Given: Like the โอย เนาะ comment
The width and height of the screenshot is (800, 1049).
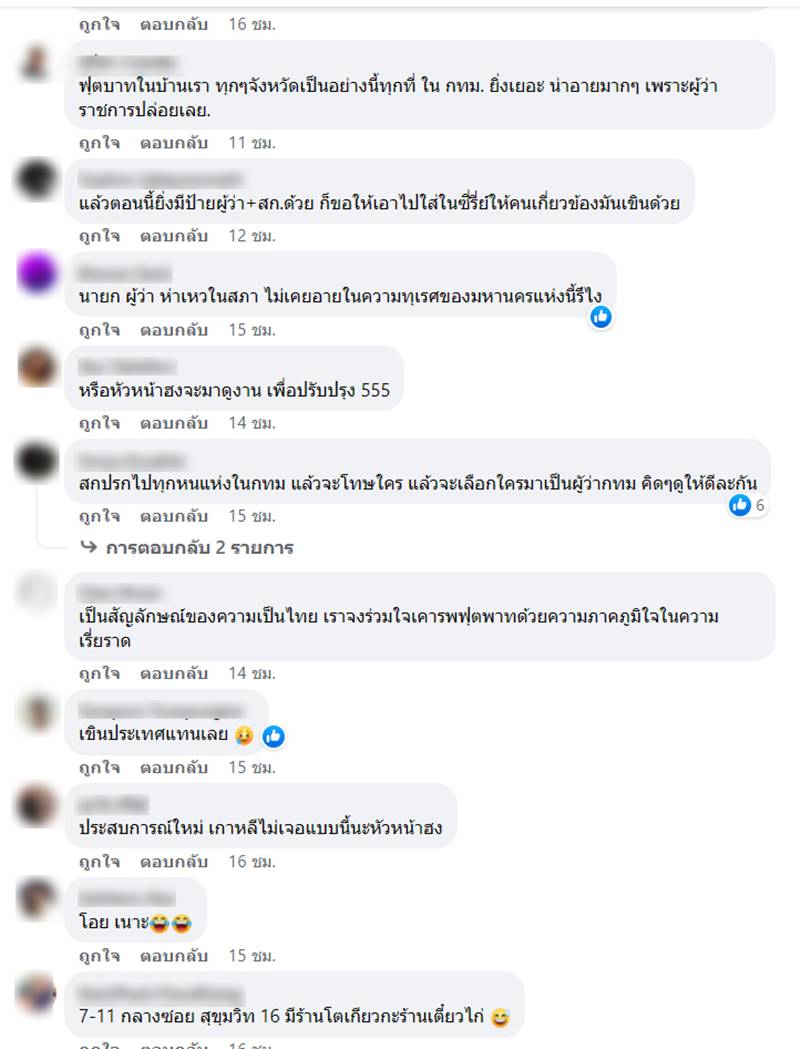Looking at the screenshot, I should pyautogui.click(x=99, y=955).
